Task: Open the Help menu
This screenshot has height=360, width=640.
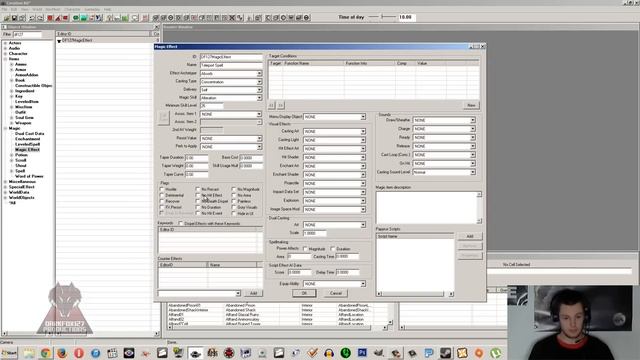Action: pos(108,9)
